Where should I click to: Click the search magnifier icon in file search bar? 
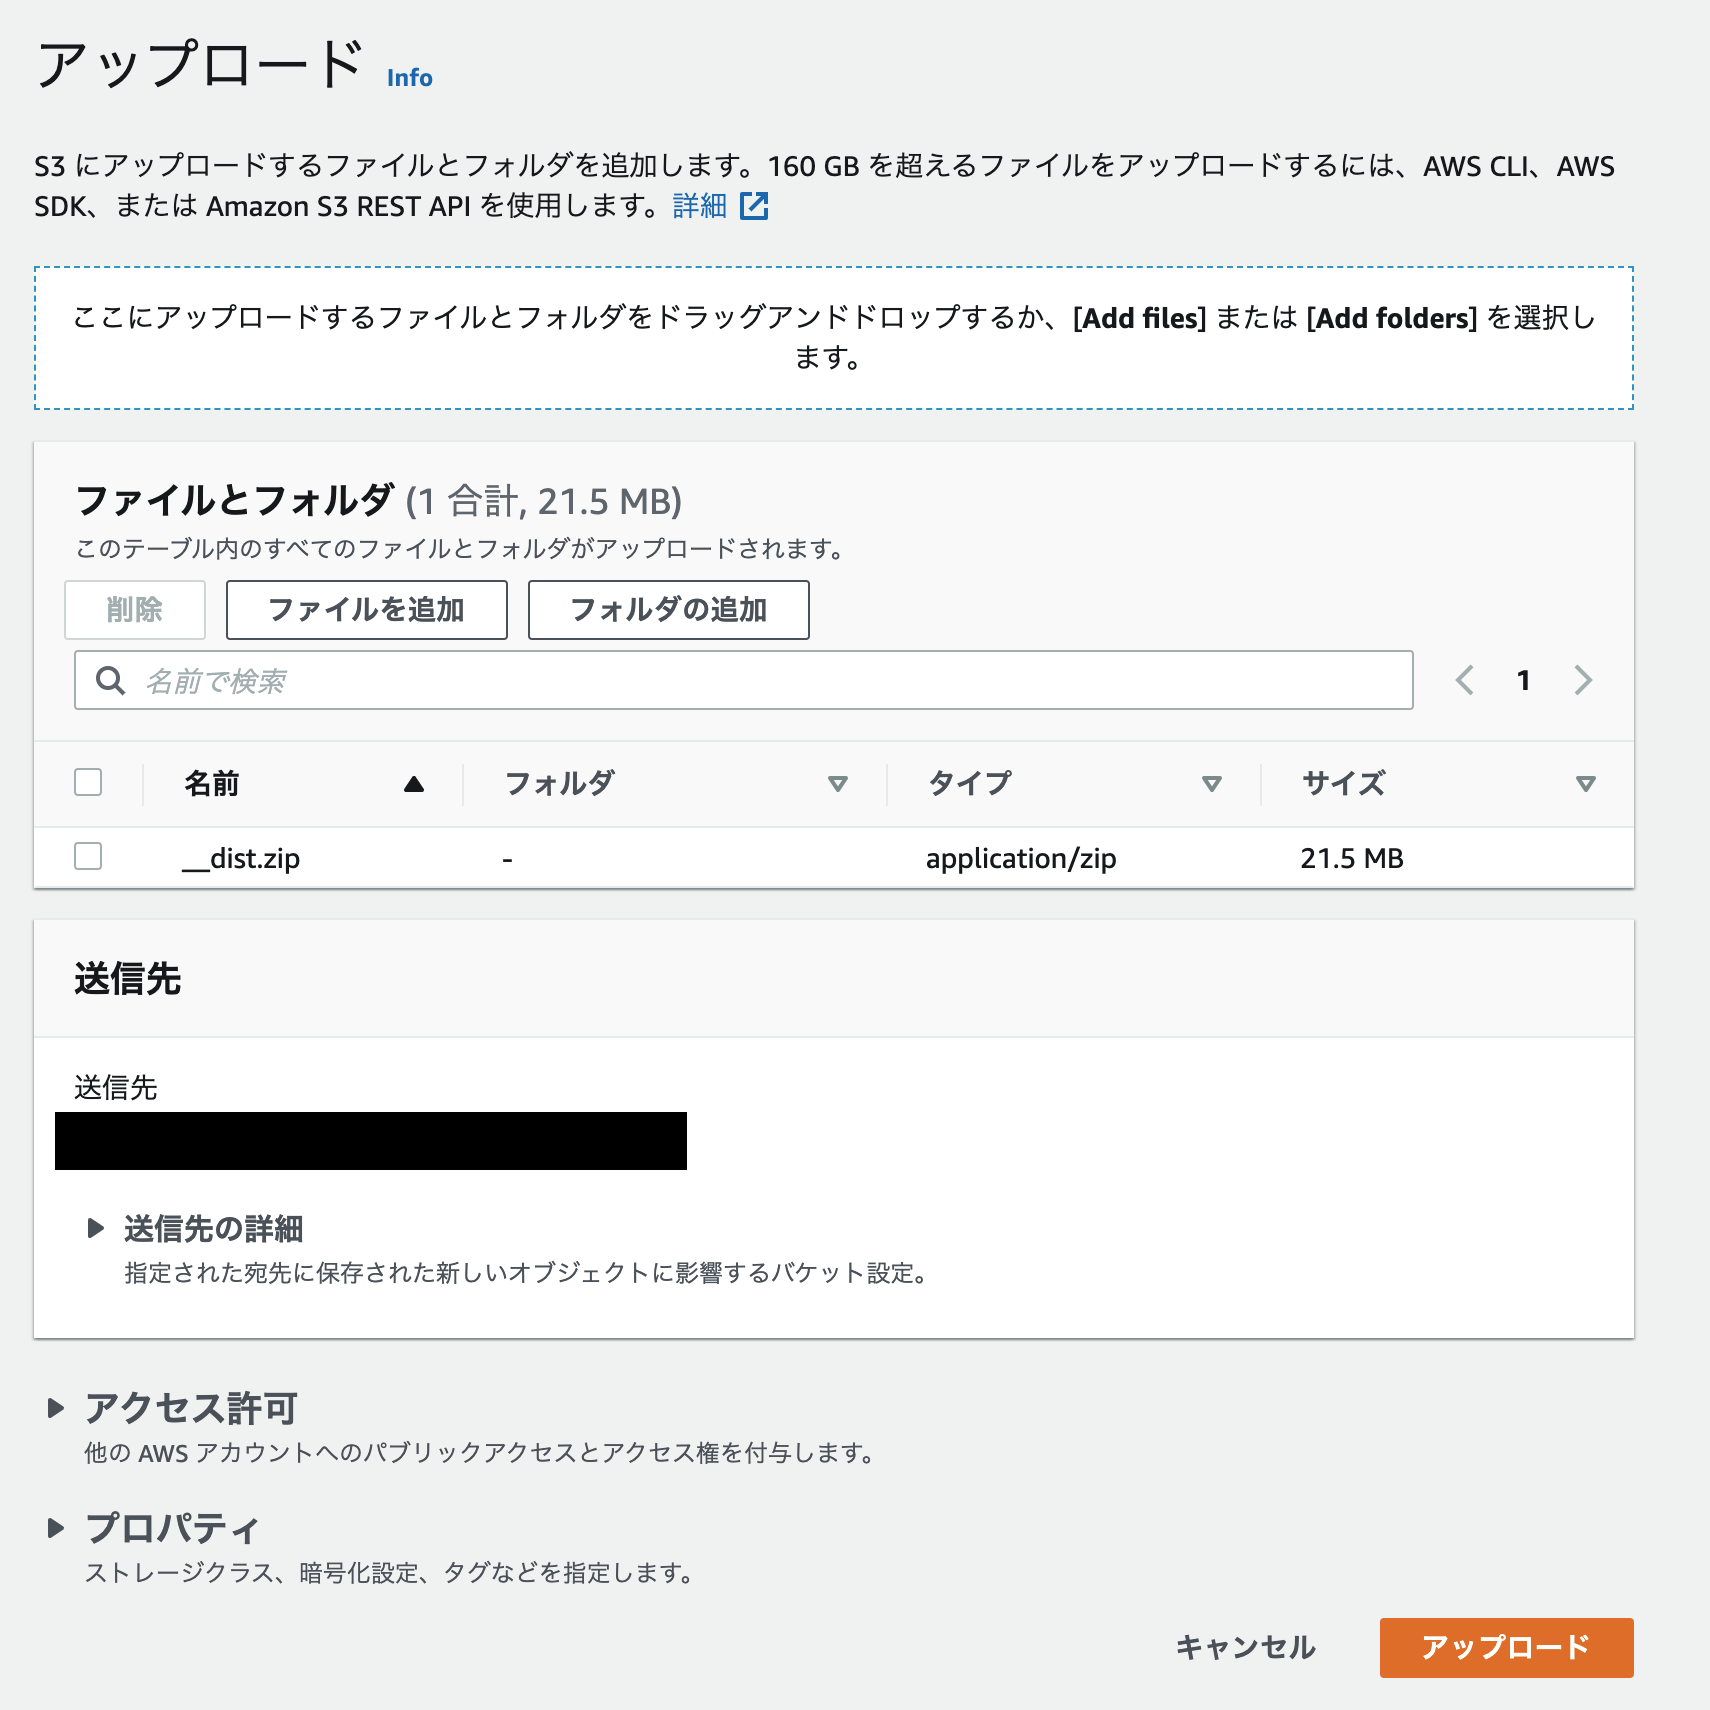click(110, 681)
